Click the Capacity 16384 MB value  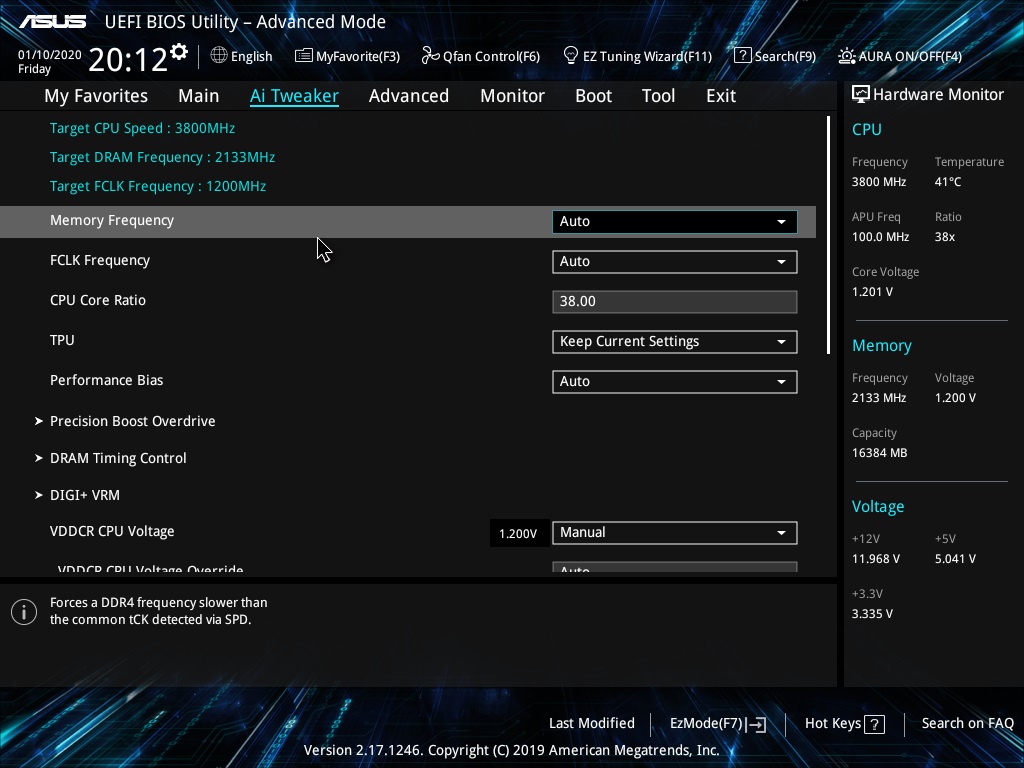click(879, 453)
